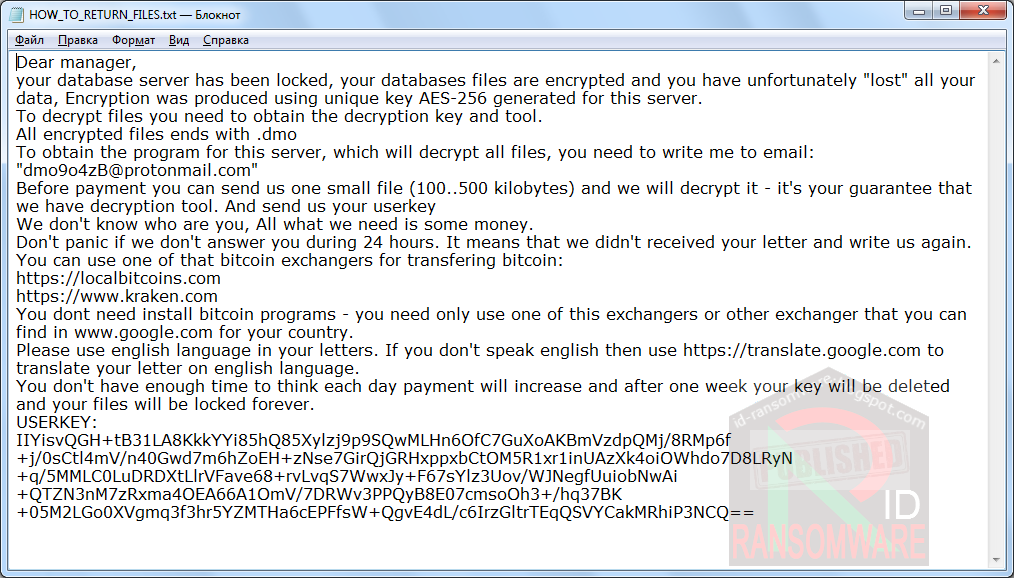Click the https://translate.google.com text

pos(801,350)
